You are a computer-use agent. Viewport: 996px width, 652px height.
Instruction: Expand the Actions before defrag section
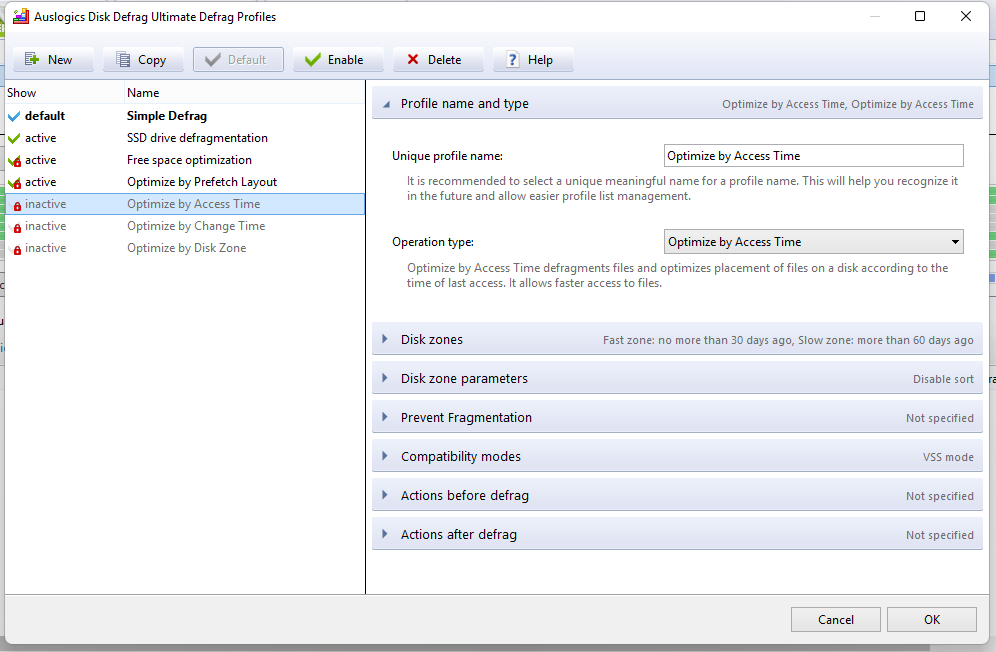pos(385,495)
